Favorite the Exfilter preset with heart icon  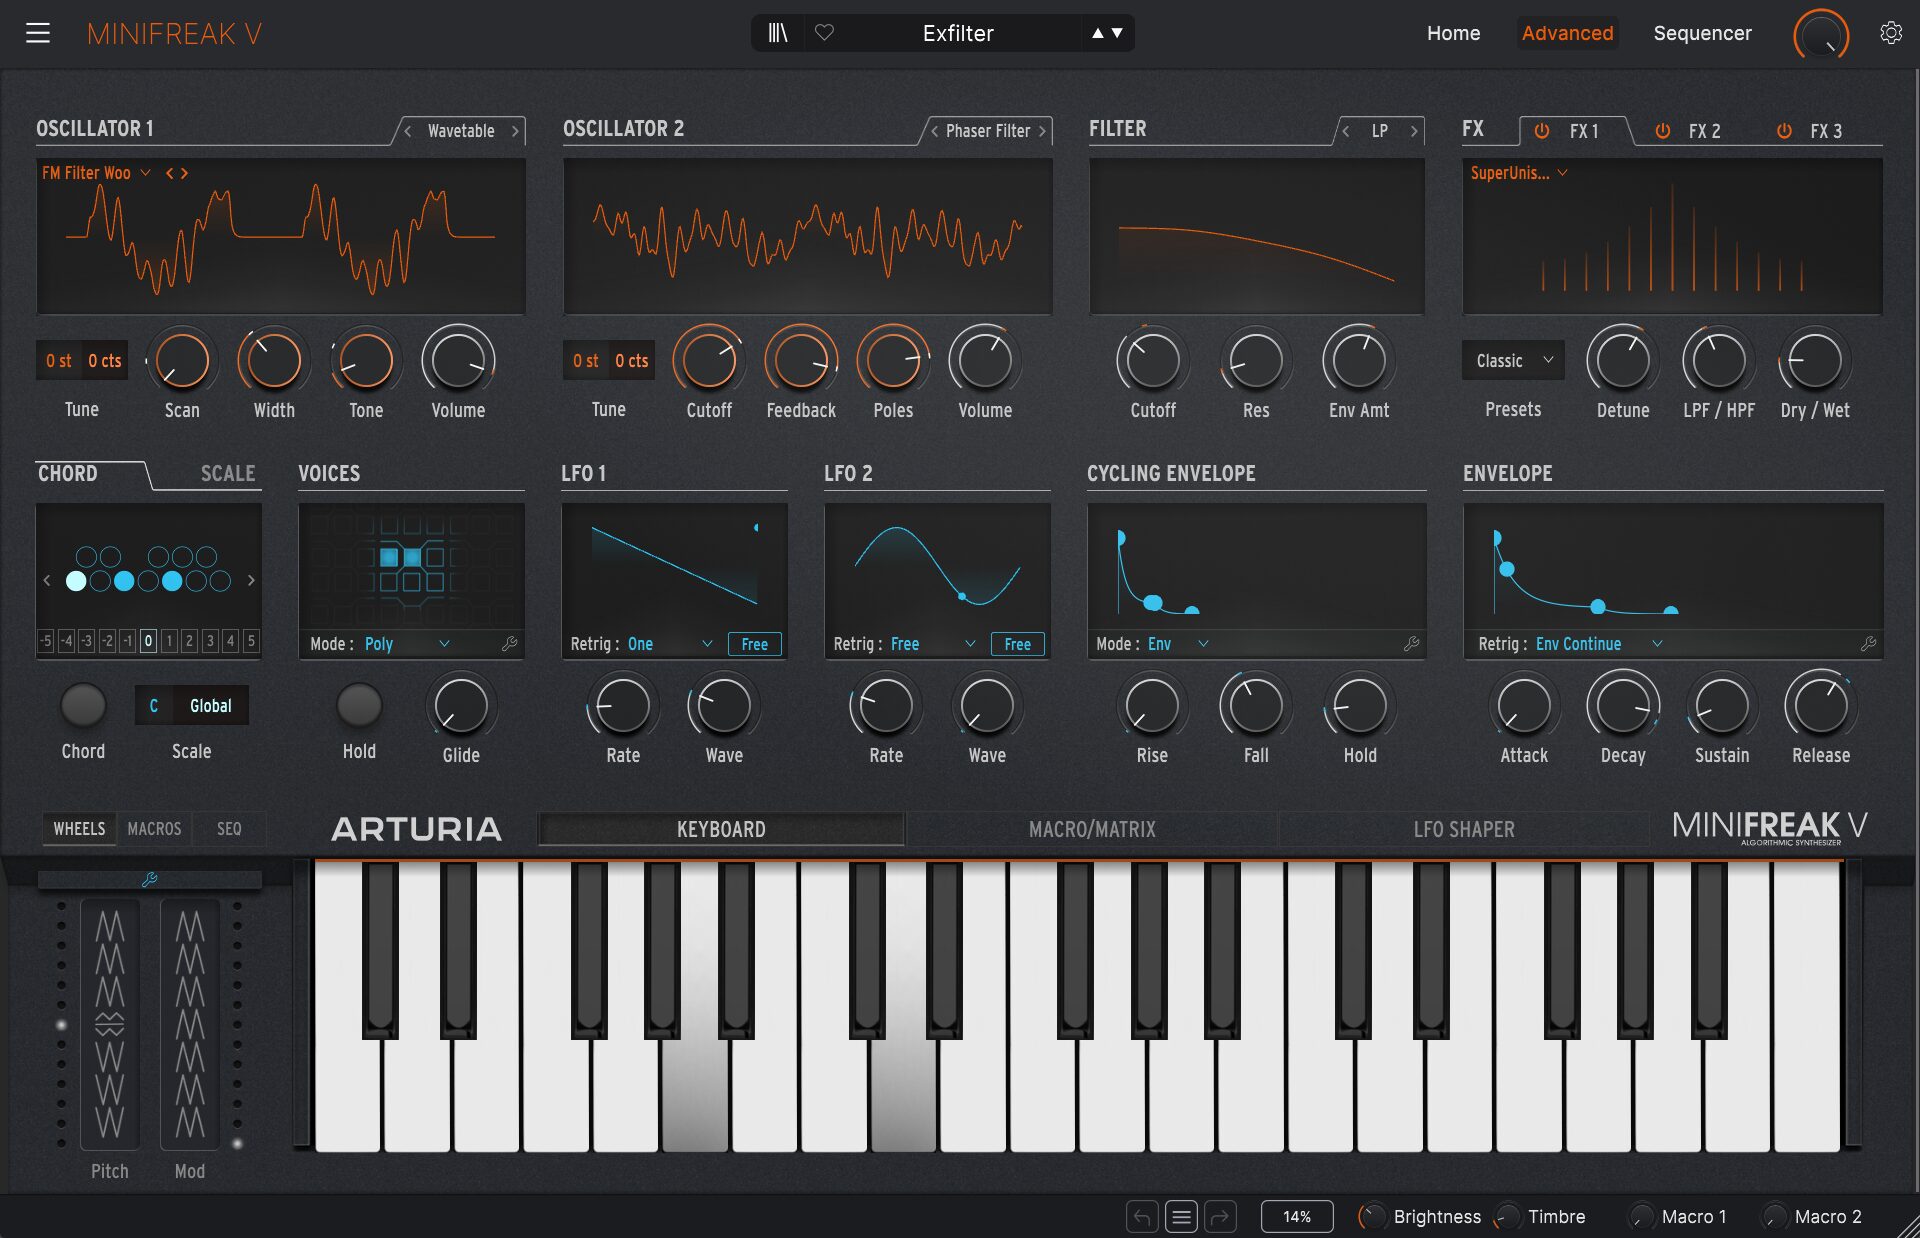[x=824, y=33]
